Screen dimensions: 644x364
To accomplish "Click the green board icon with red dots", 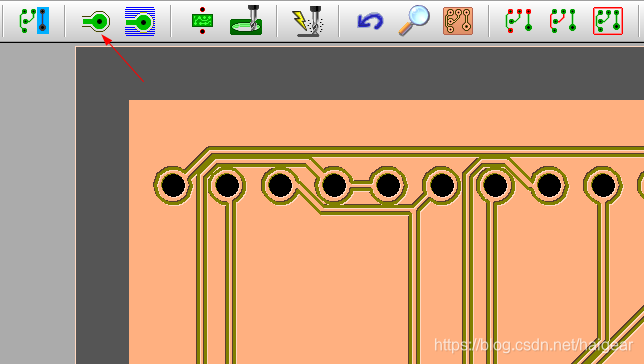I will pos(202,21).
